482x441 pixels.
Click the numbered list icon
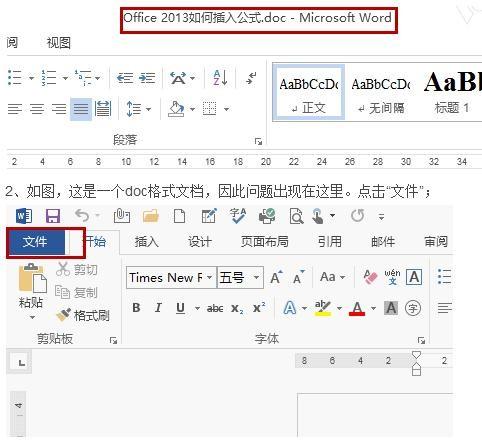[x=49, y=78]
